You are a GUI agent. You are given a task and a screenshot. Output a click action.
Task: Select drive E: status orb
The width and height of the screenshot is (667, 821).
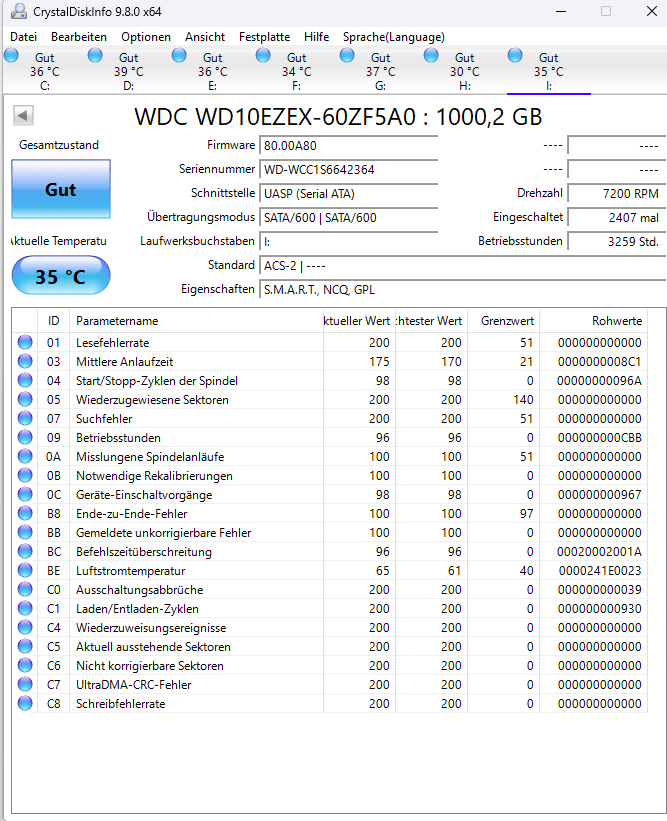click(x=179, y=56)
